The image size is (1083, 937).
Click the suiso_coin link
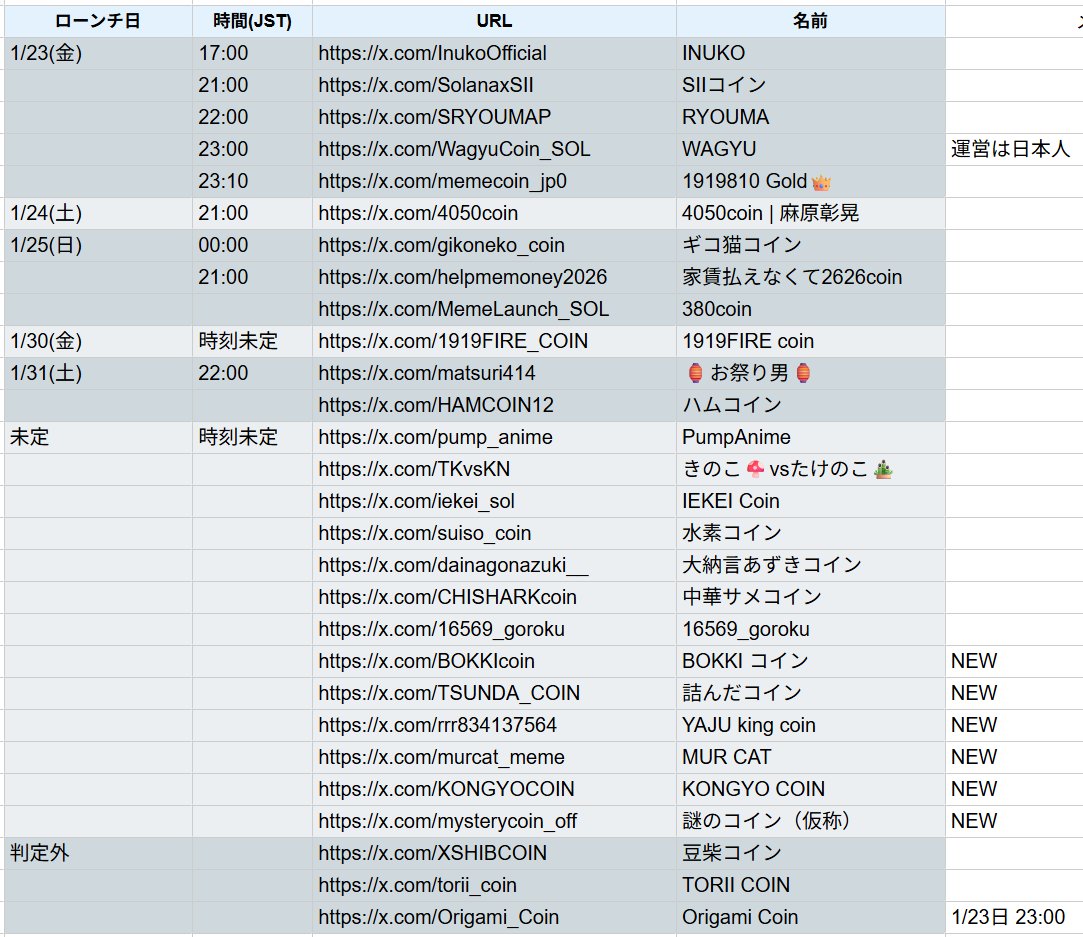(425, 533)
